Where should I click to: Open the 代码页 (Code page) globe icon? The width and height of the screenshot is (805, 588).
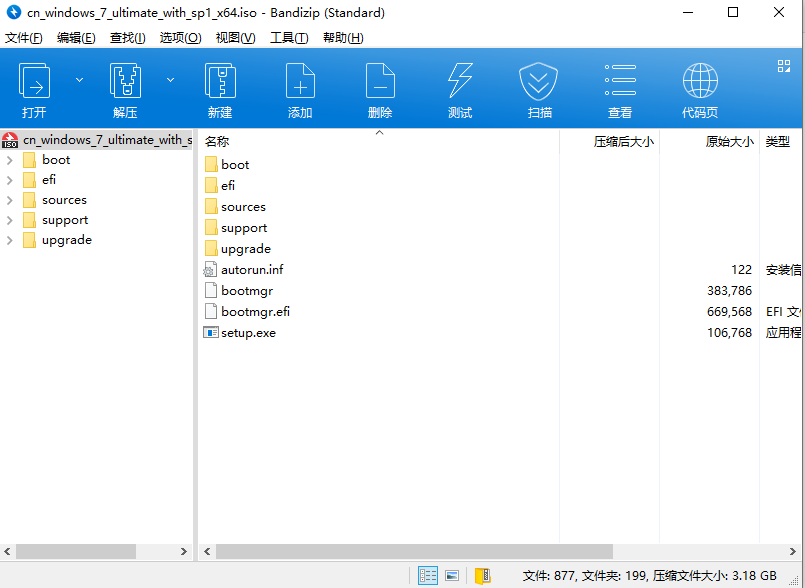click(700, 81)
